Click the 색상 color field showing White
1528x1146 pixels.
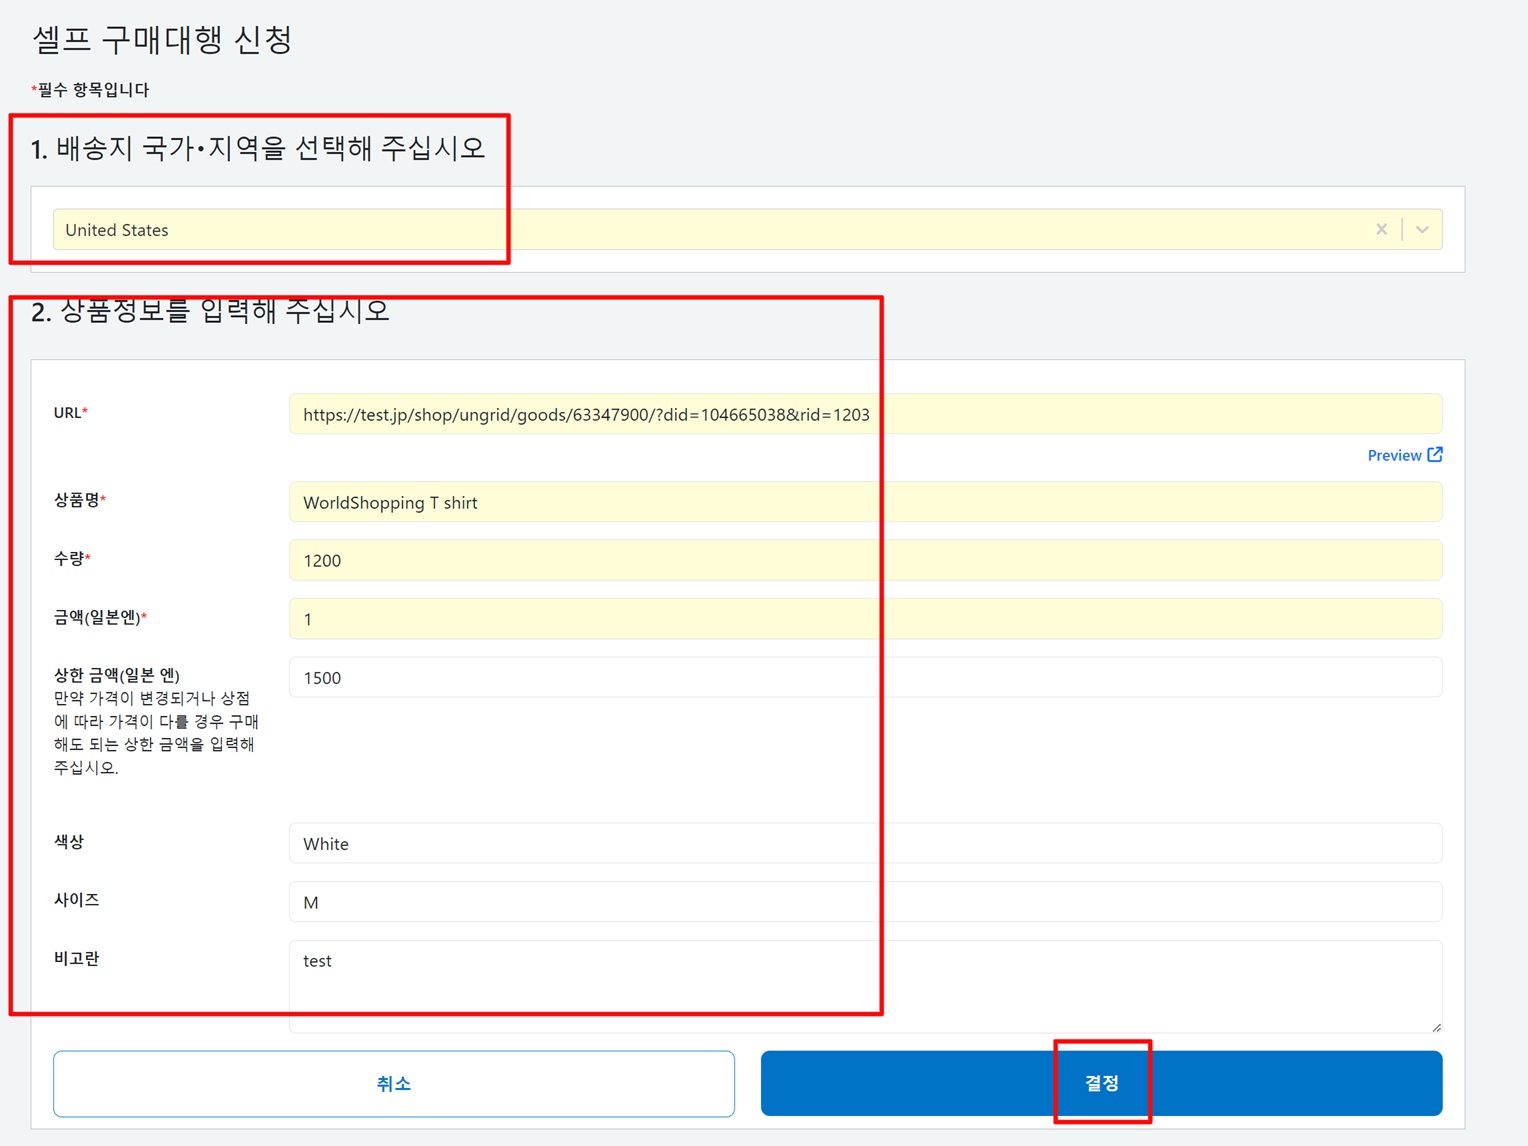pos(700,843)
